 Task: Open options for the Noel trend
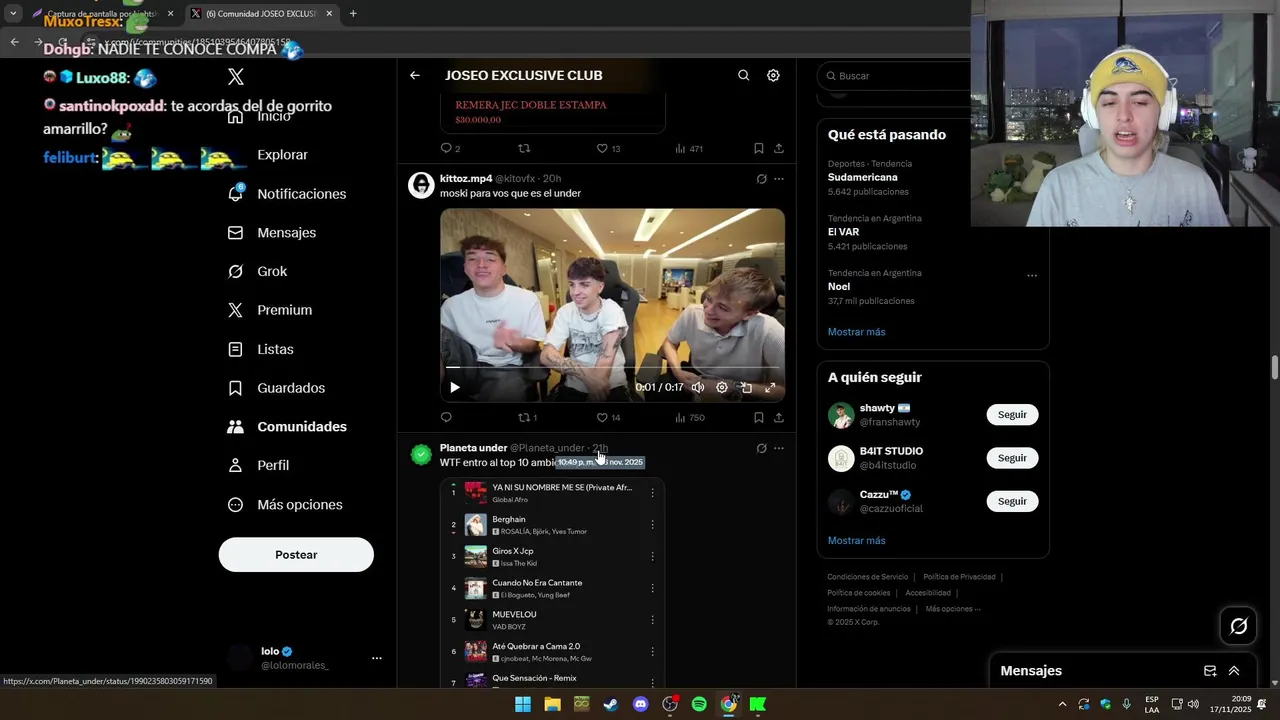point(1032,276)
